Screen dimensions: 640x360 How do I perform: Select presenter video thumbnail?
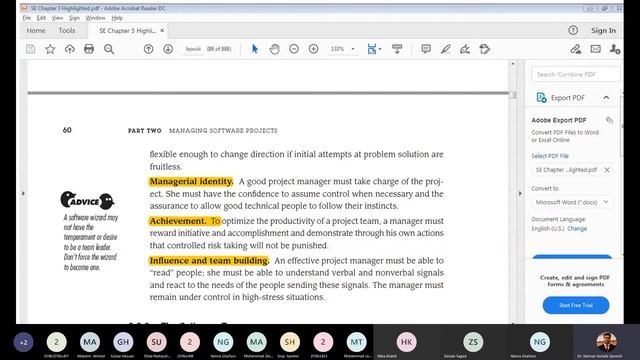(607, 342)
